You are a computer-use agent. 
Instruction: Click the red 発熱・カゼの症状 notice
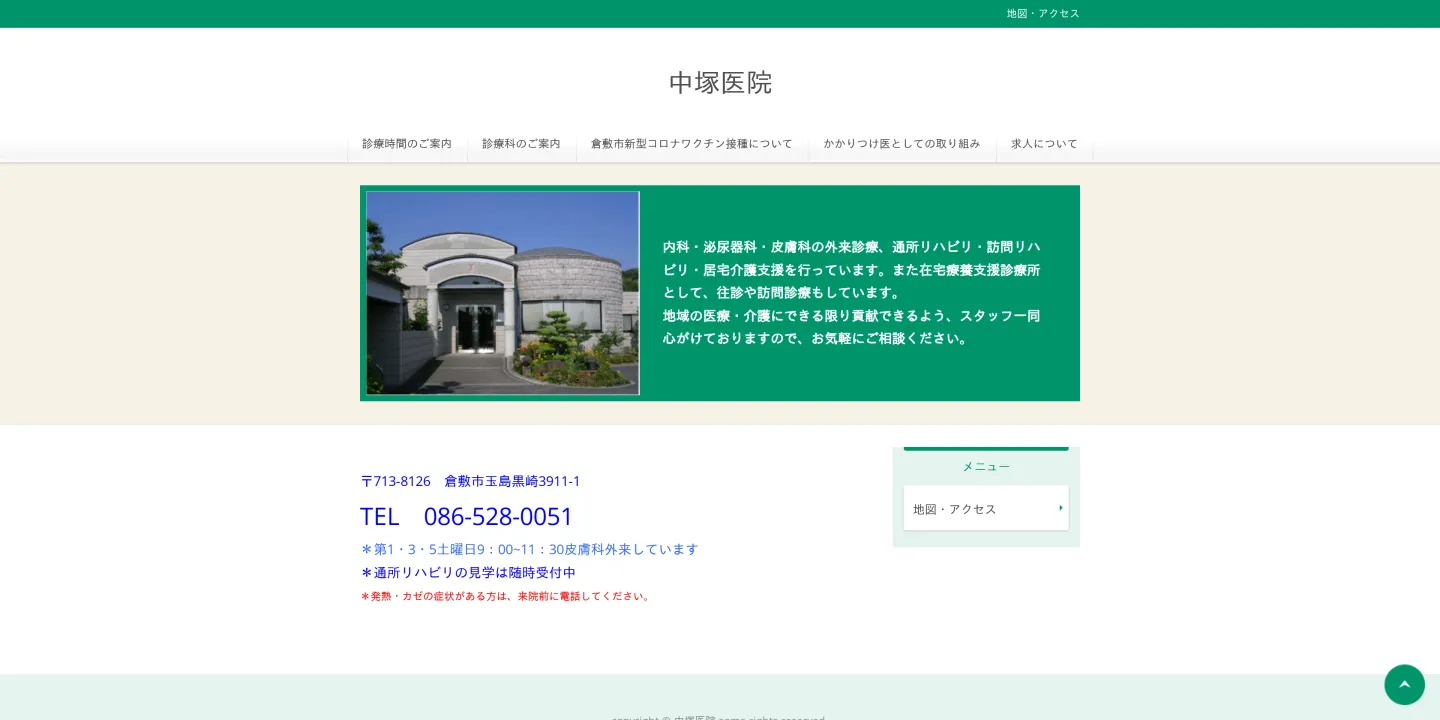coord(506,596)
